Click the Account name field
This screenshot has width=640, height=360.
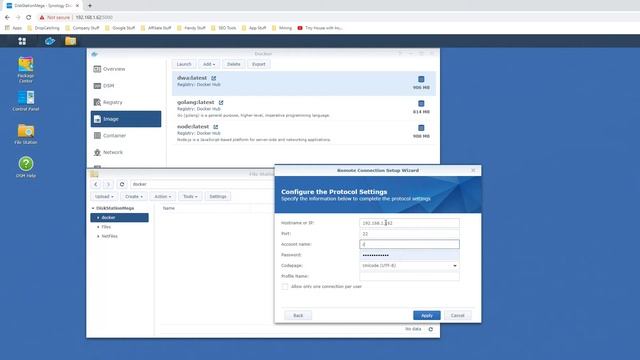coord(409,244)
